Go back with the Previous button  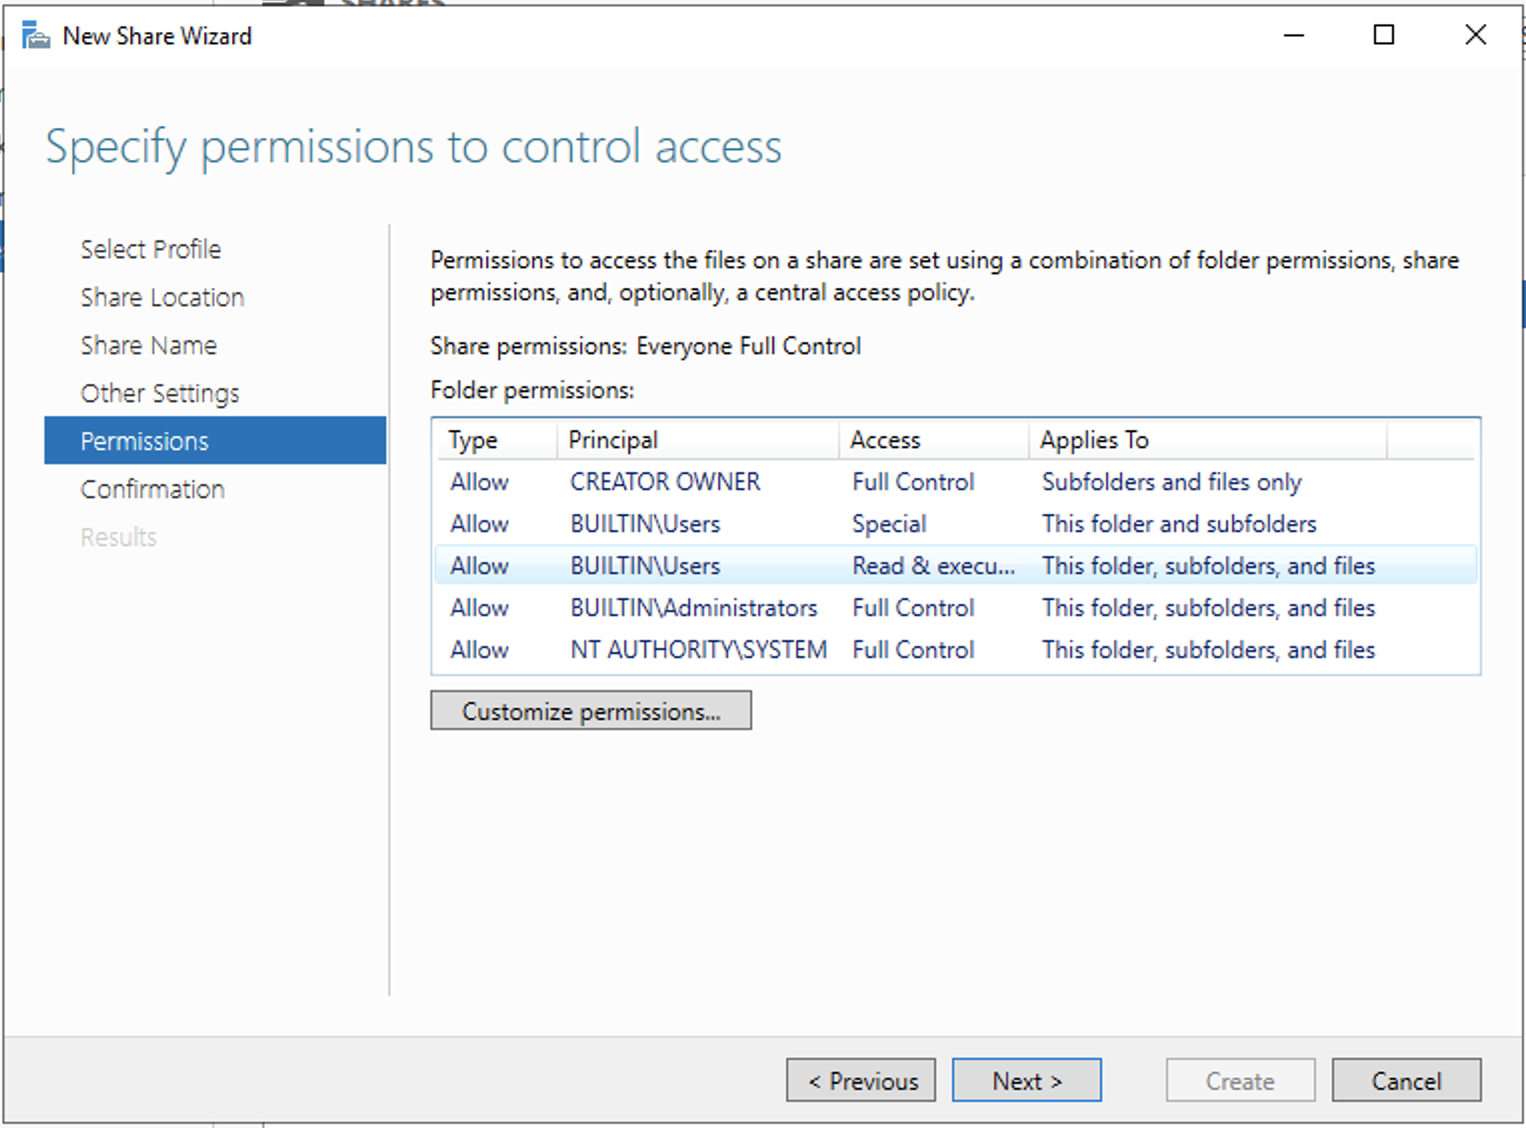tap(861, 1081)
